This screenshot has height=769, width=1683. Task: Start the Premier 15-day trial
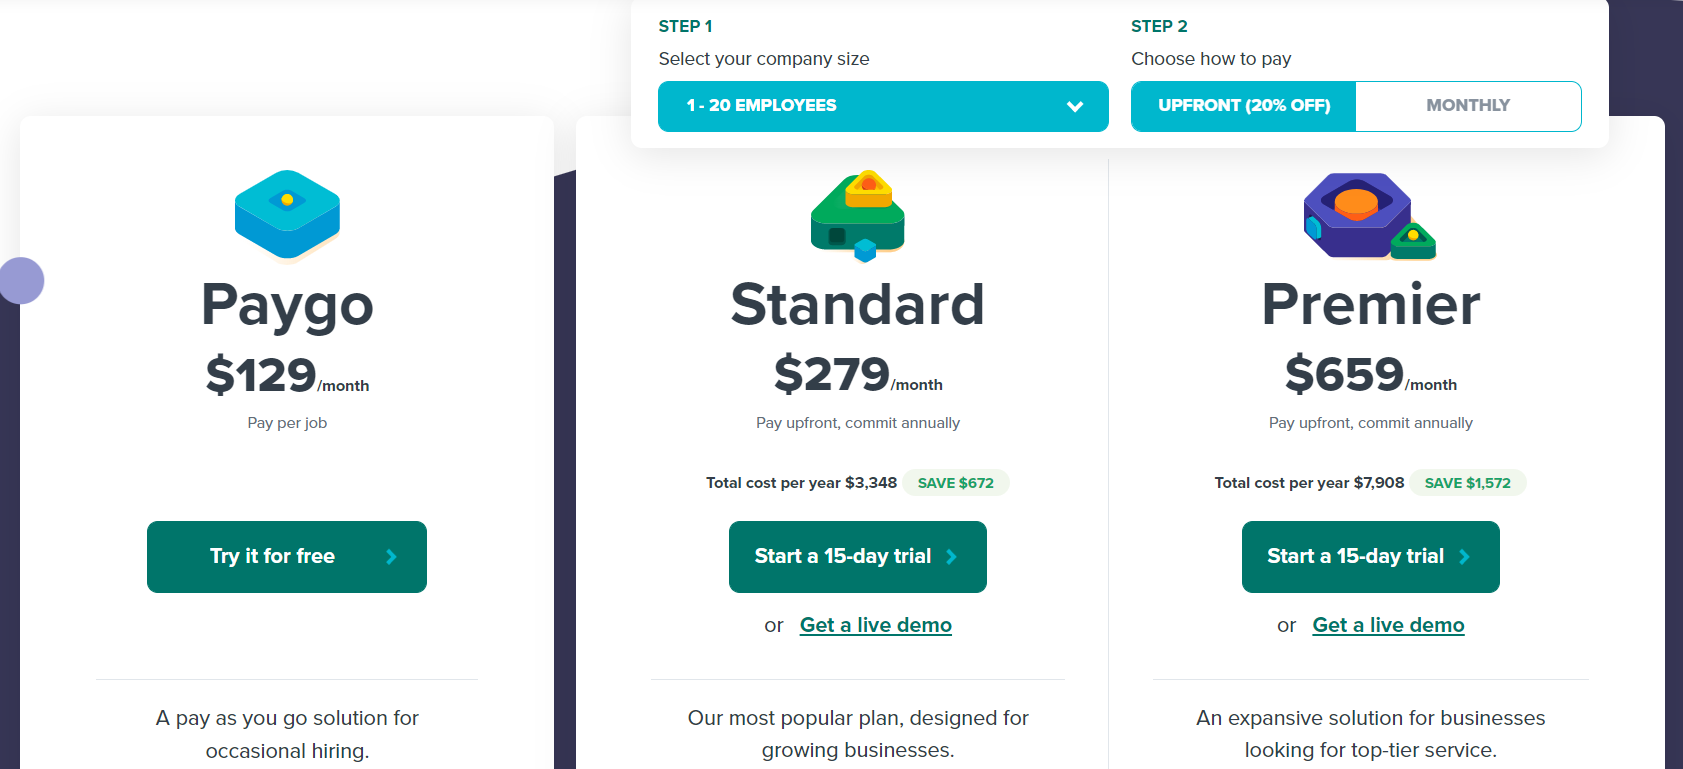point(1371,557)
